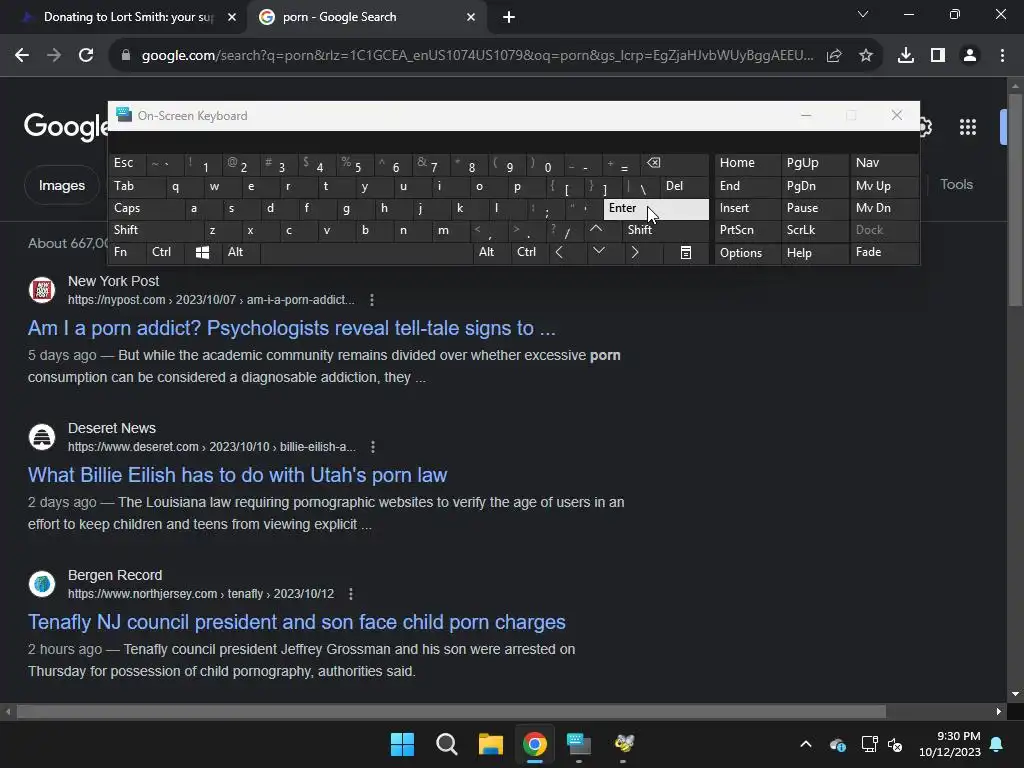Click the up arrow key on keyboard
The height and width of the screenshot is (768, 1024).
point(596,229)
